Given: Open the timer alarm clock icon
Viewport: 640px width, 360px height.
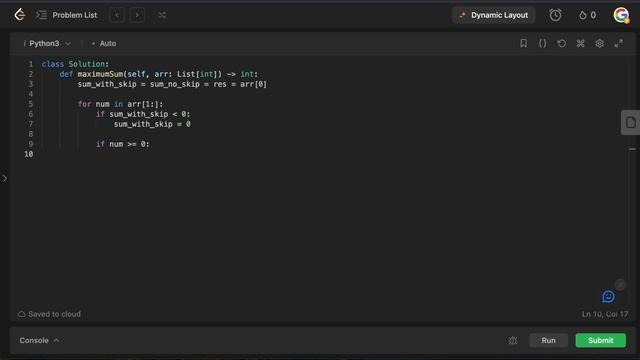Looking at the screenshot, I should pyautogui.click(x=555, y=15).
